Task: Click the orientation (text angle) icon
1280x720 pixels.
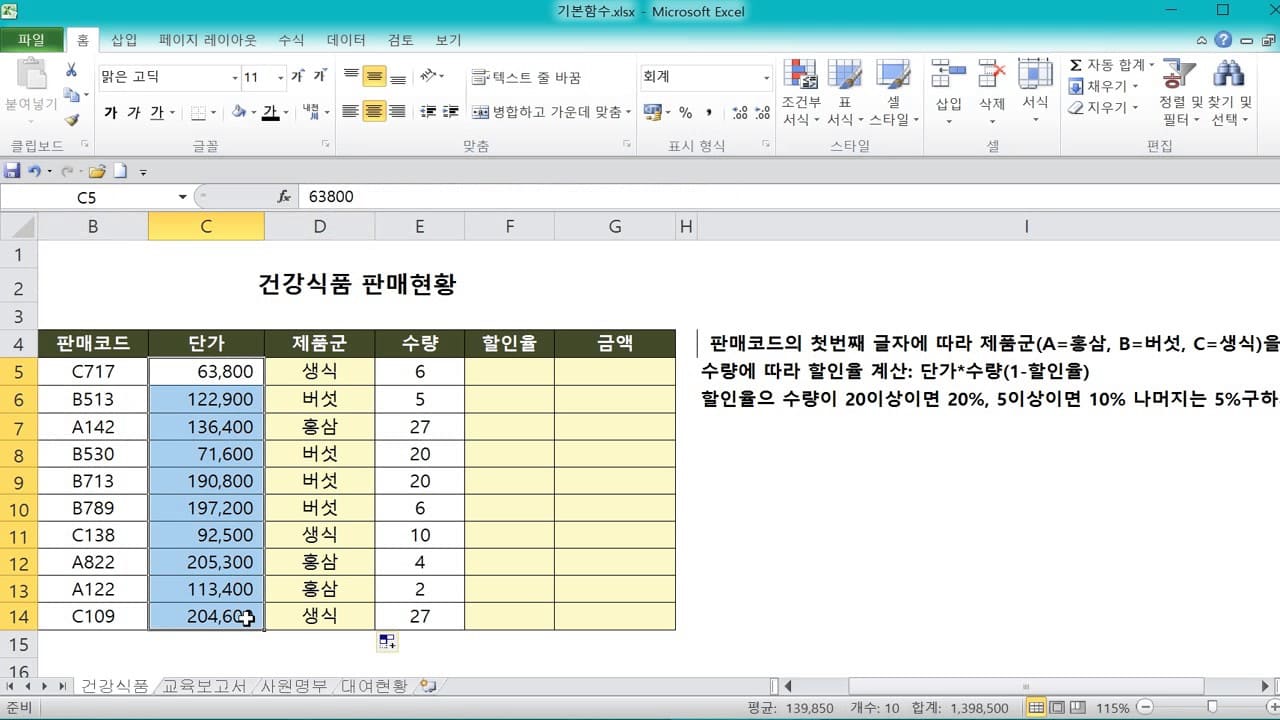Action: 430,76
